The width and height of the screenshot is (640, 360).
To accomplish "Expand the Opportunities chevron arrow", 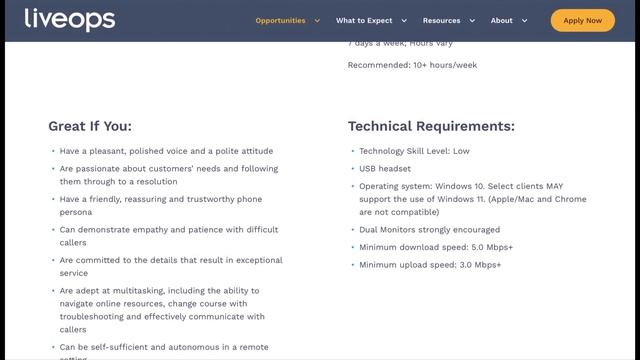I will (x=317, y=21).
